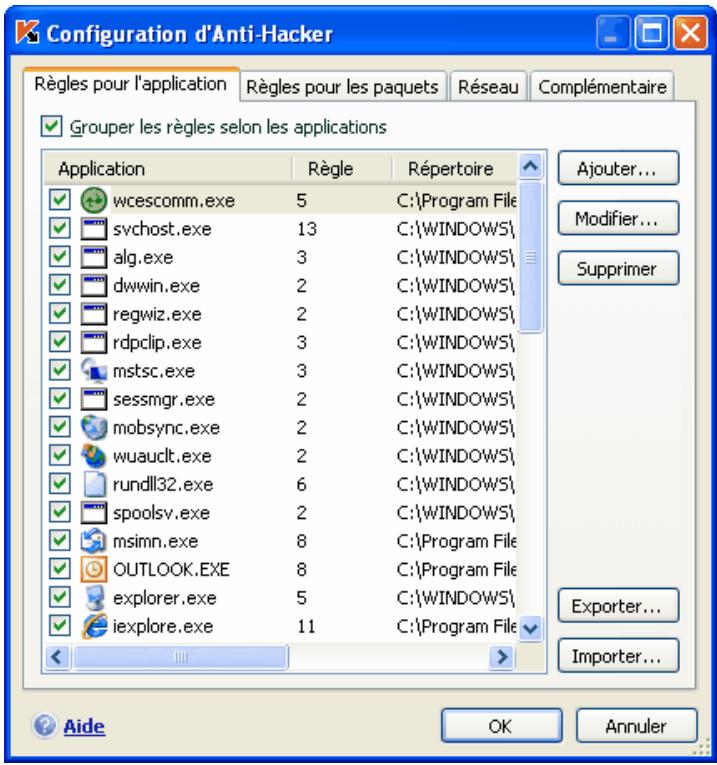Click the regwiz.exe window icon
Viewport: 717px width, 765px height.
[94, 314]
